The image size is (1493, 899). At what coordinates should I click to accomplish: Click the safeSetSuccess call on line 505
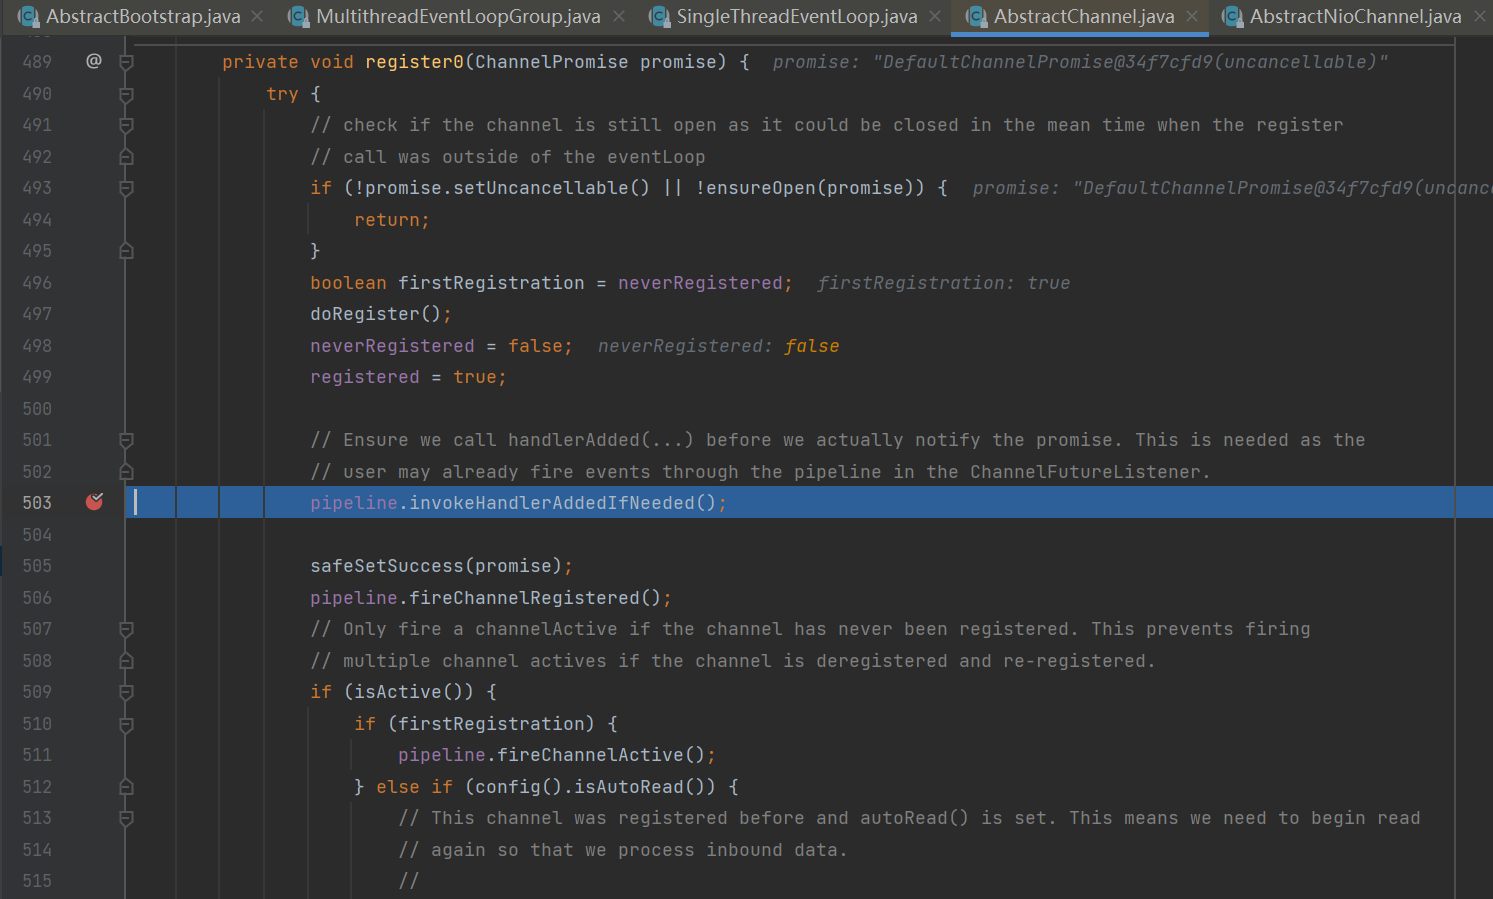pyautogui.click(x=386, y=566)
